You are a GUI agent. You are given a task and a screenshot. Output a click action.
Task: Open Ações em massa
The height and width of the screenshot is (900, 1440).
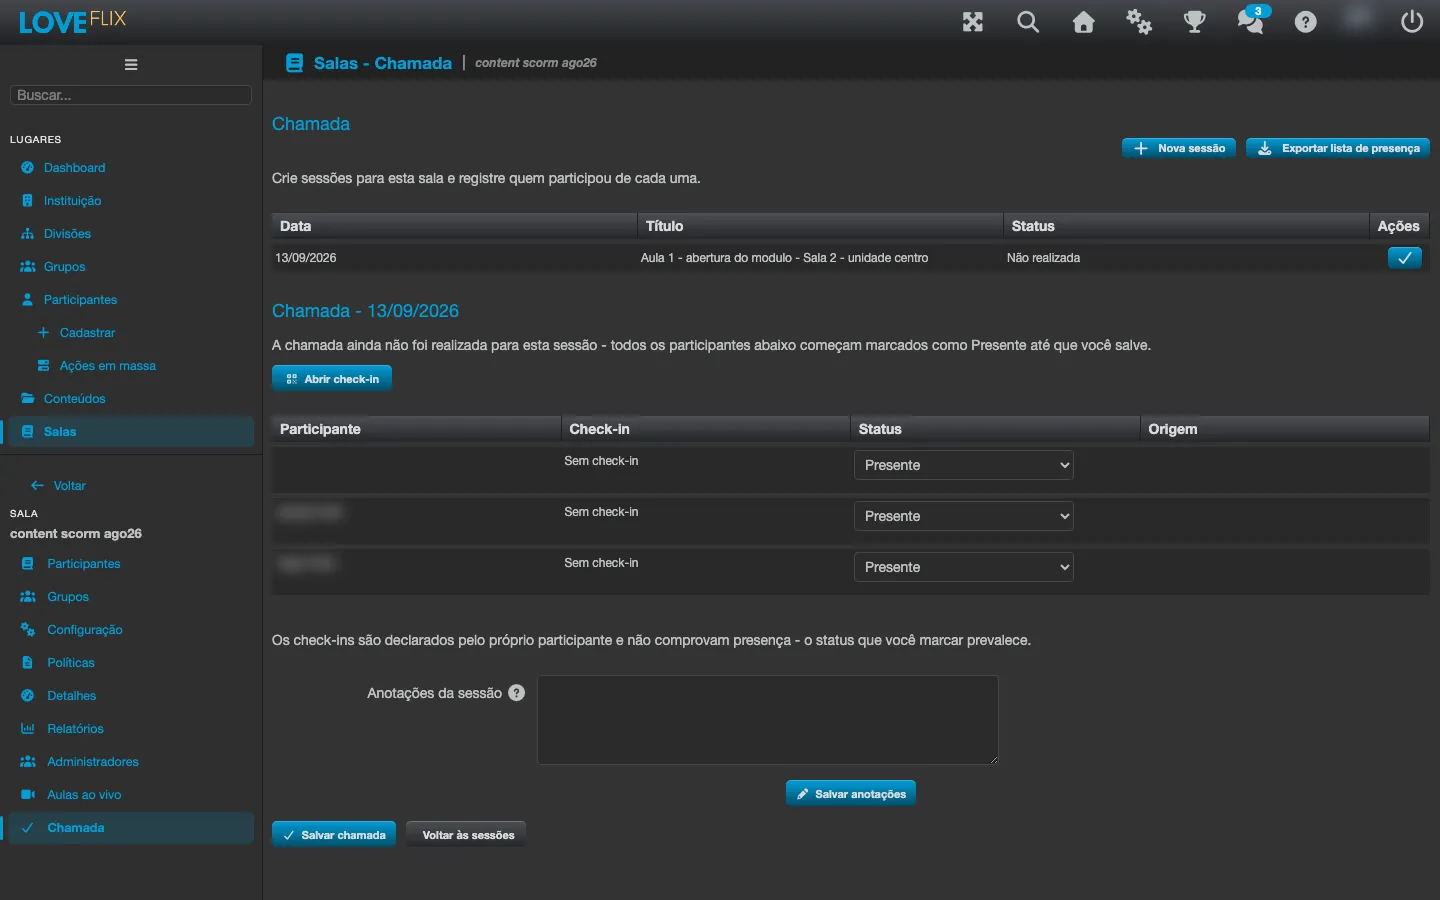[107, 366]
